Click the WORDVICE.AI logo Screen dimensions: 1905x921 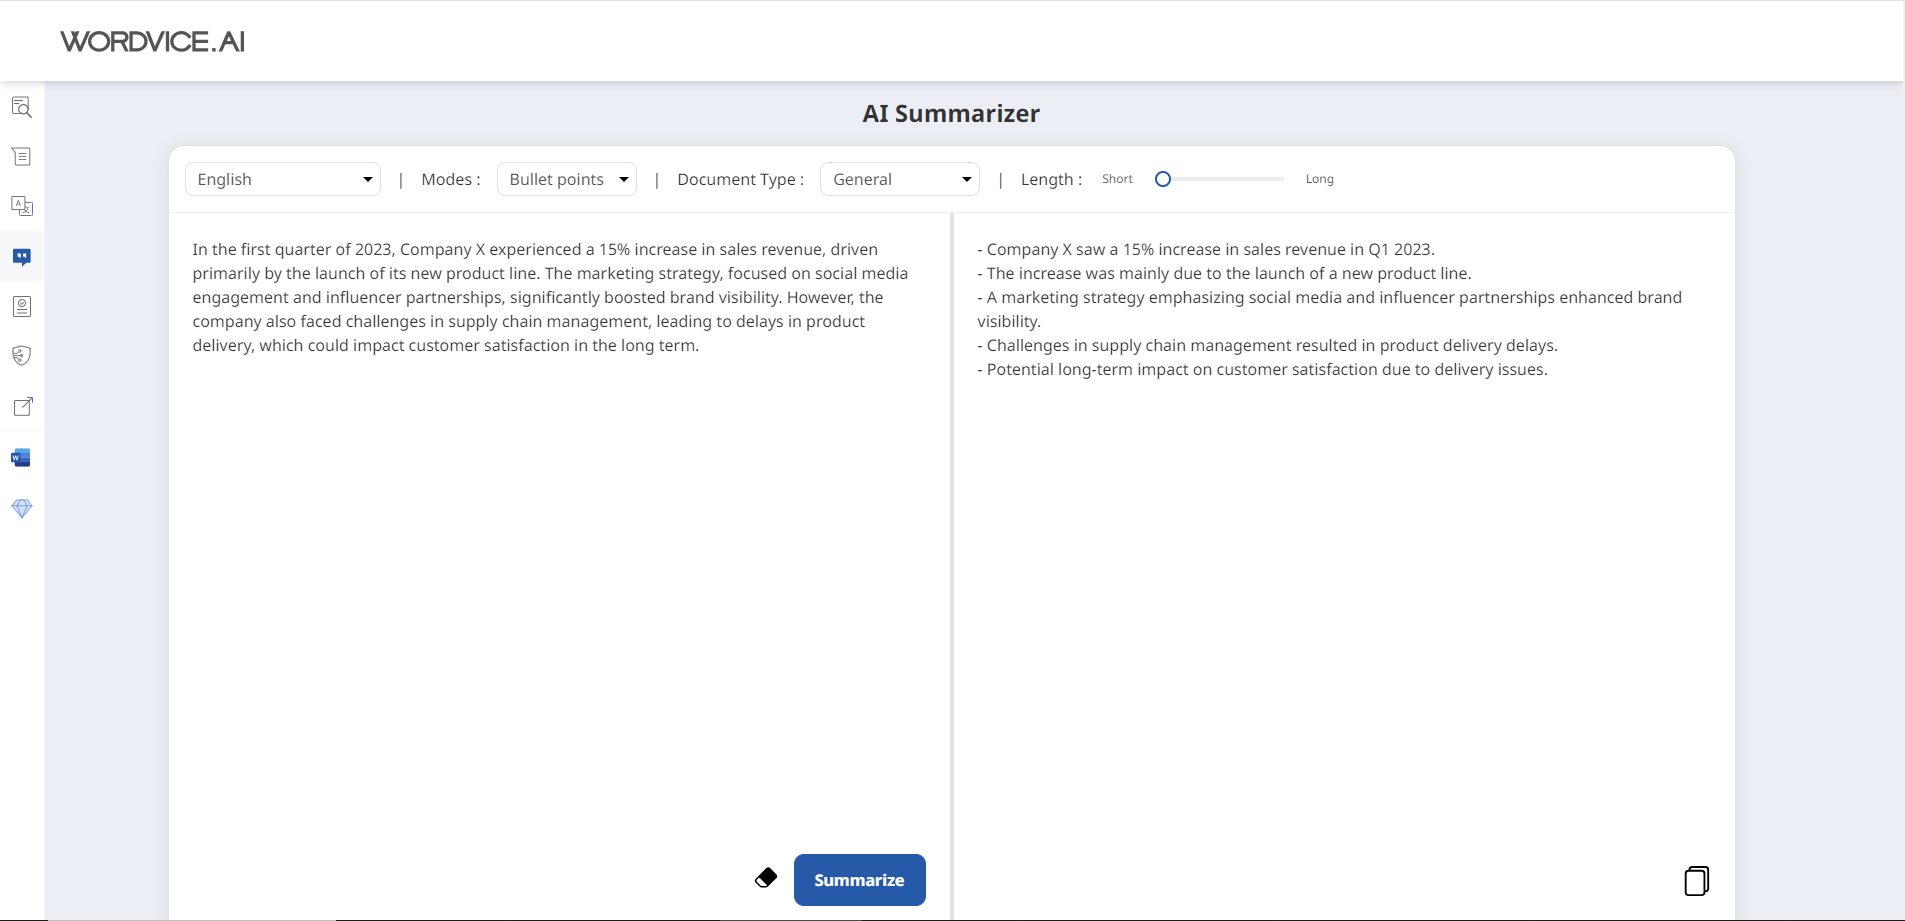click(x=152, y=41)
